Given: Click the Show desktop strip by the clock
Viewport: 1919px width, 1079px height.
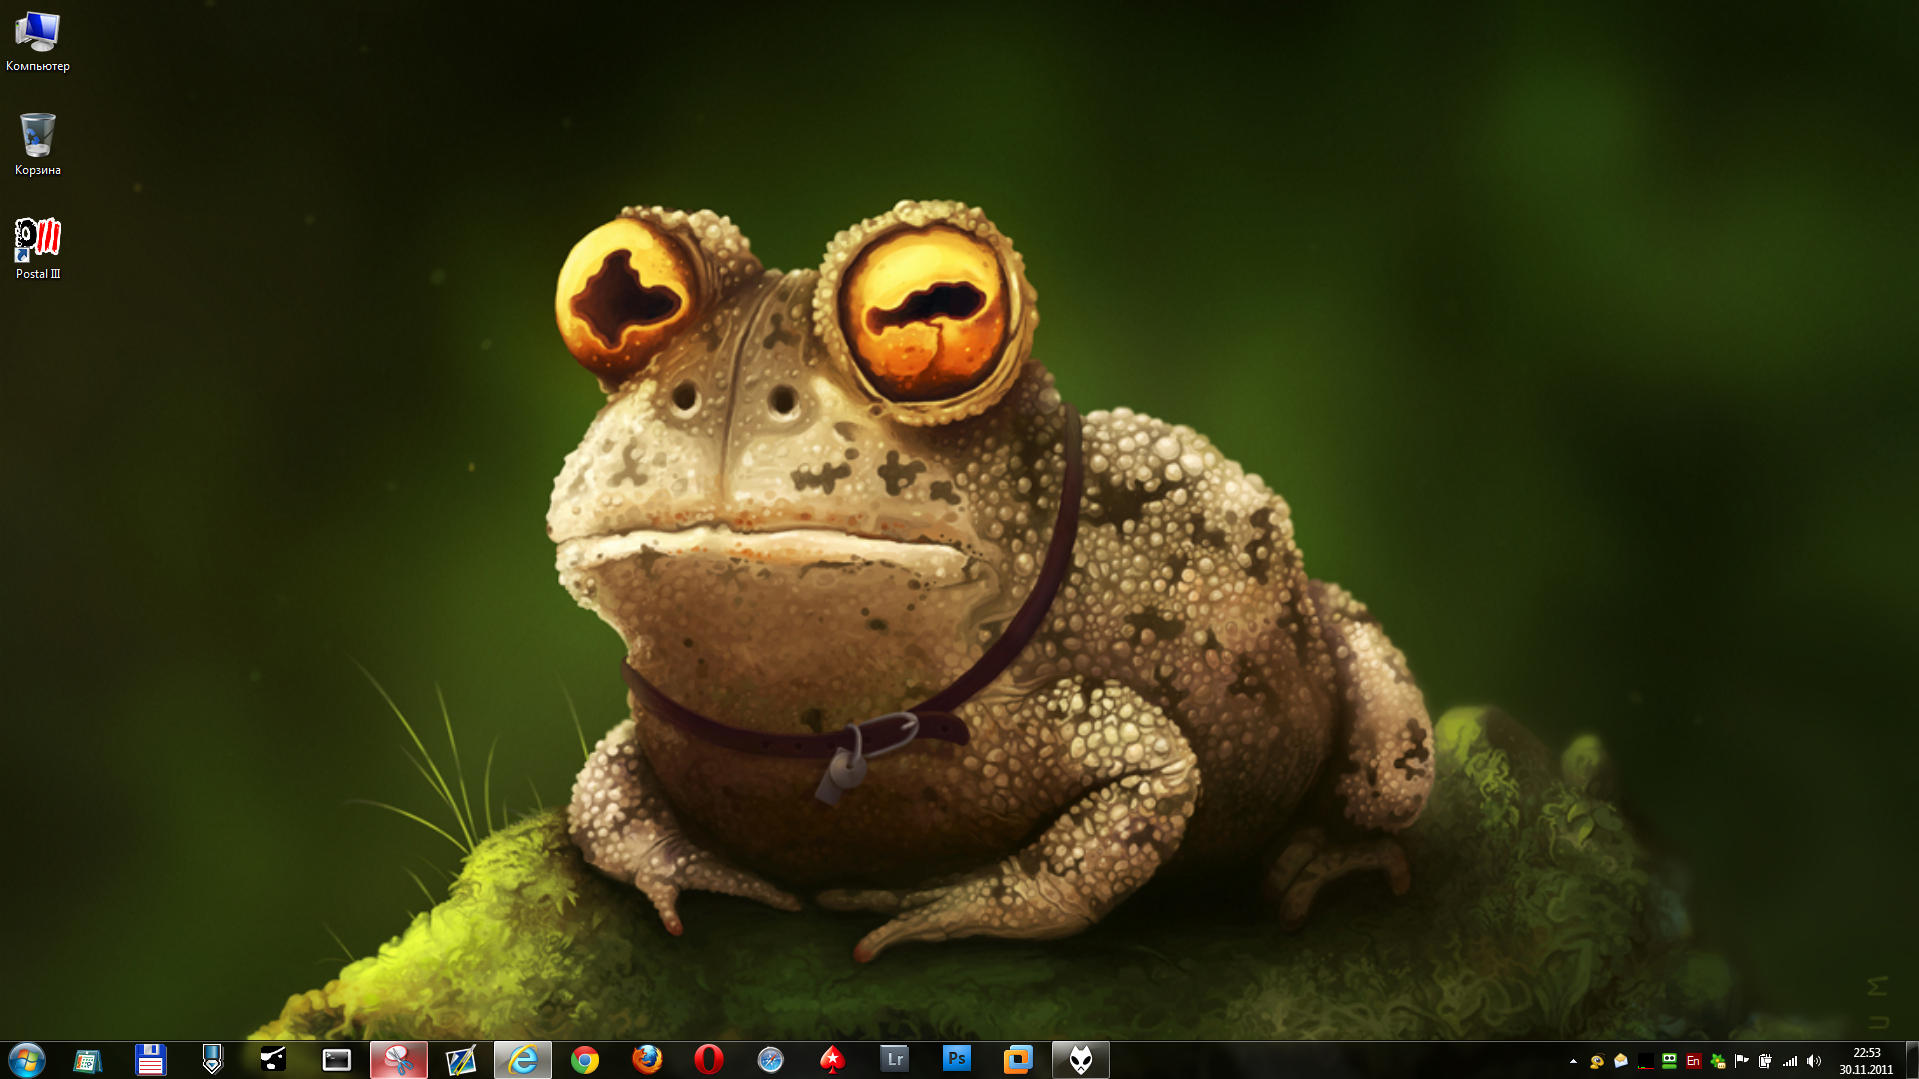Looking at the screenshot, I should (x=1911, y=1060).
